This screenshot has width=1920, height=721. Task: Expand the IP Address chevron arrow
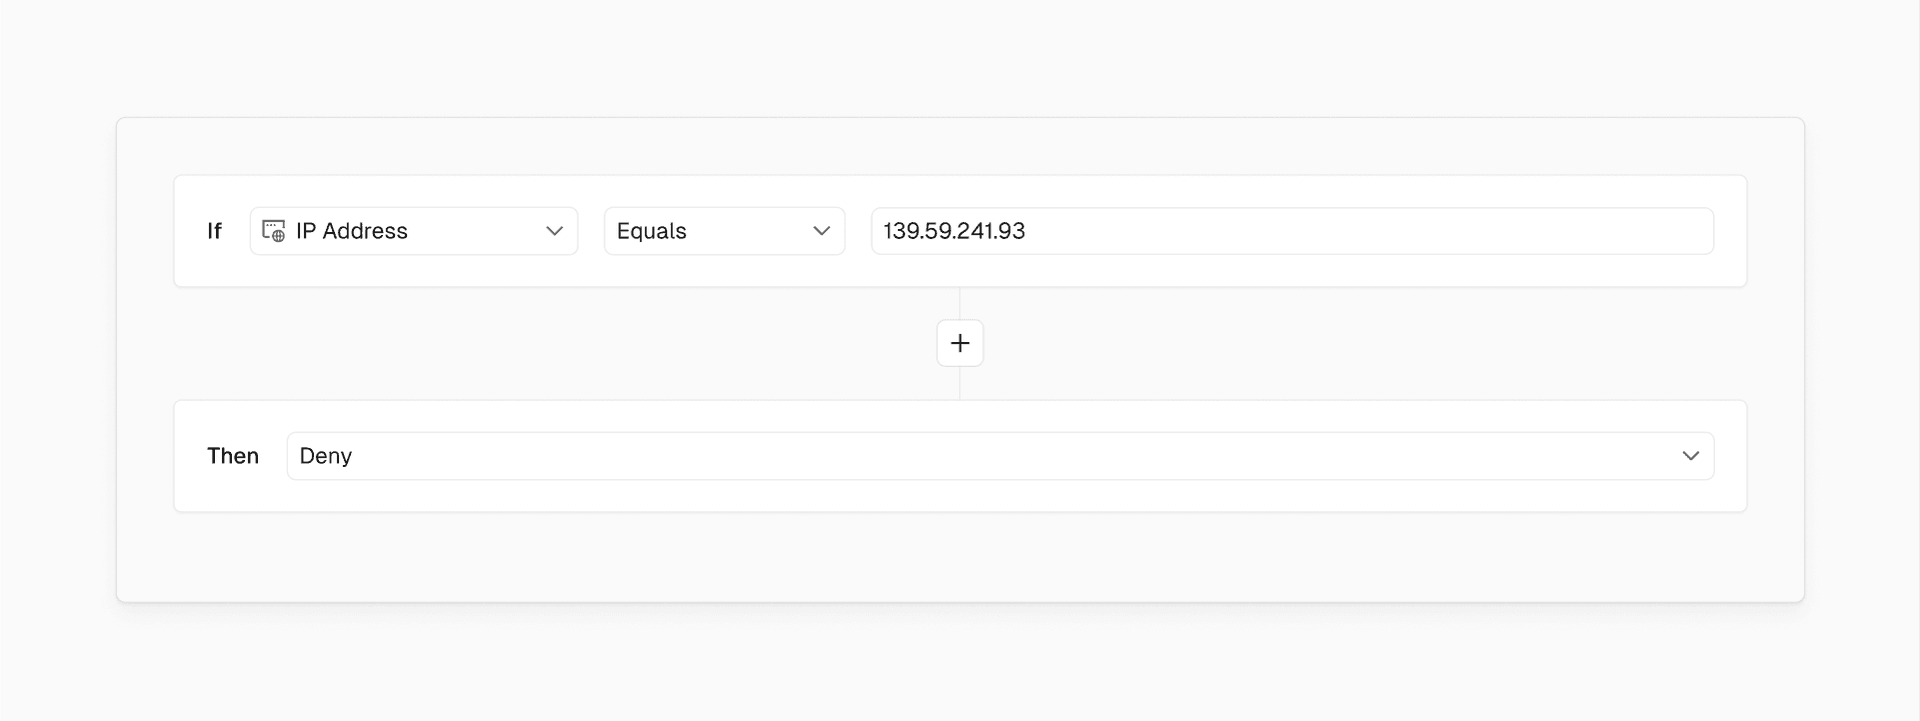pos(554,231)
